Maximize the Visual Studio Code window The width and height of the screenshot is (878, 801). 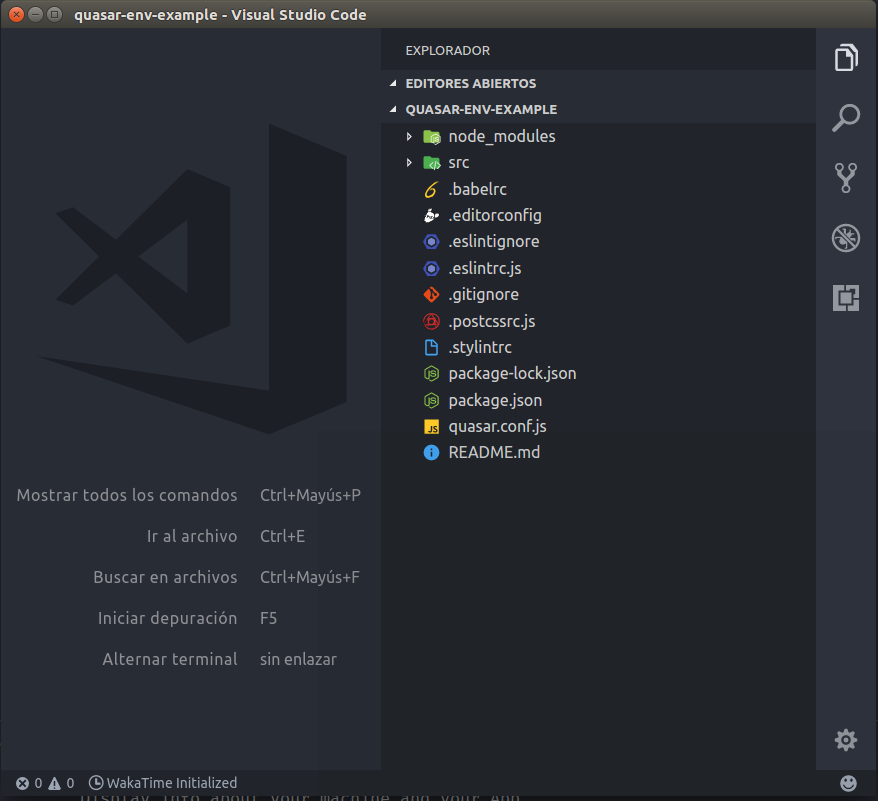pos(54,15)
